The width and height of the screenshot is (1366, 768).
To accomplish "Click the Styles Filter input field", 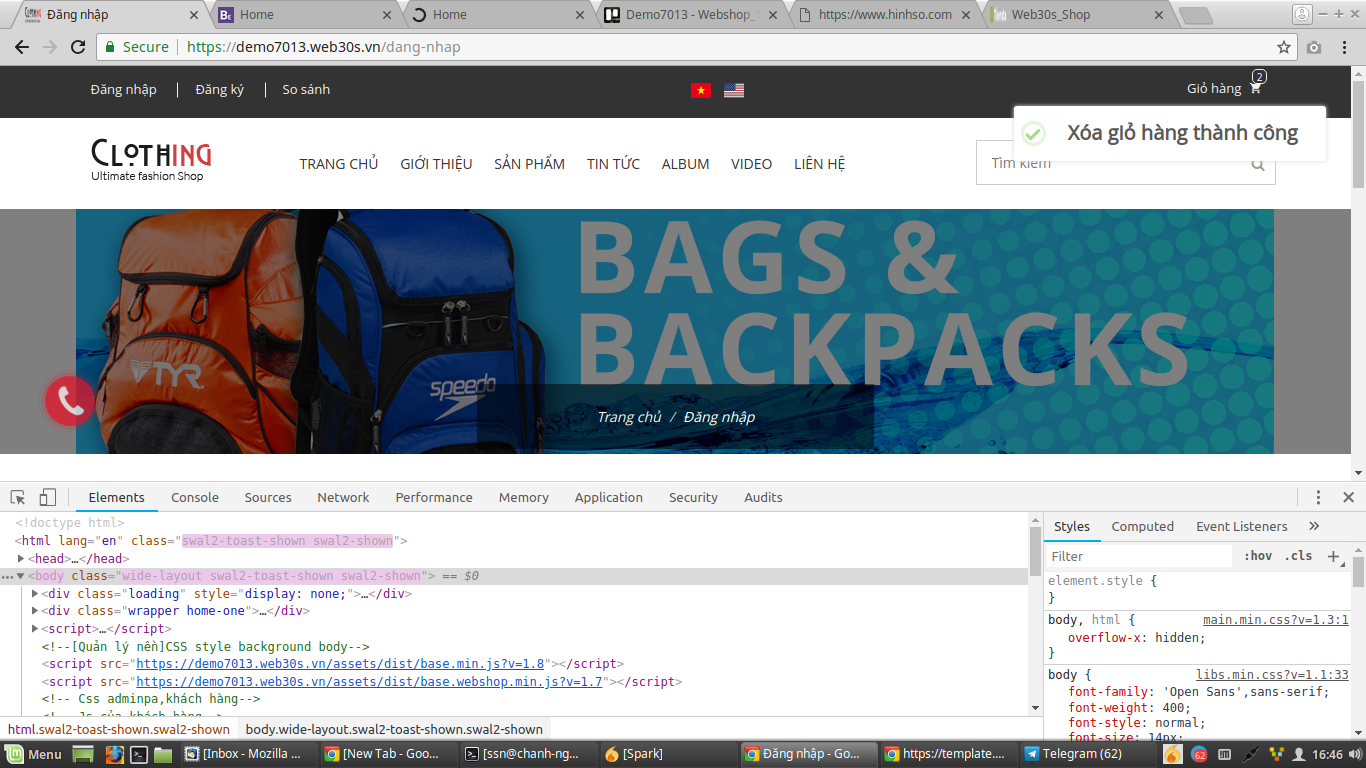I will pyautogui.click(x=1140, y=556).
